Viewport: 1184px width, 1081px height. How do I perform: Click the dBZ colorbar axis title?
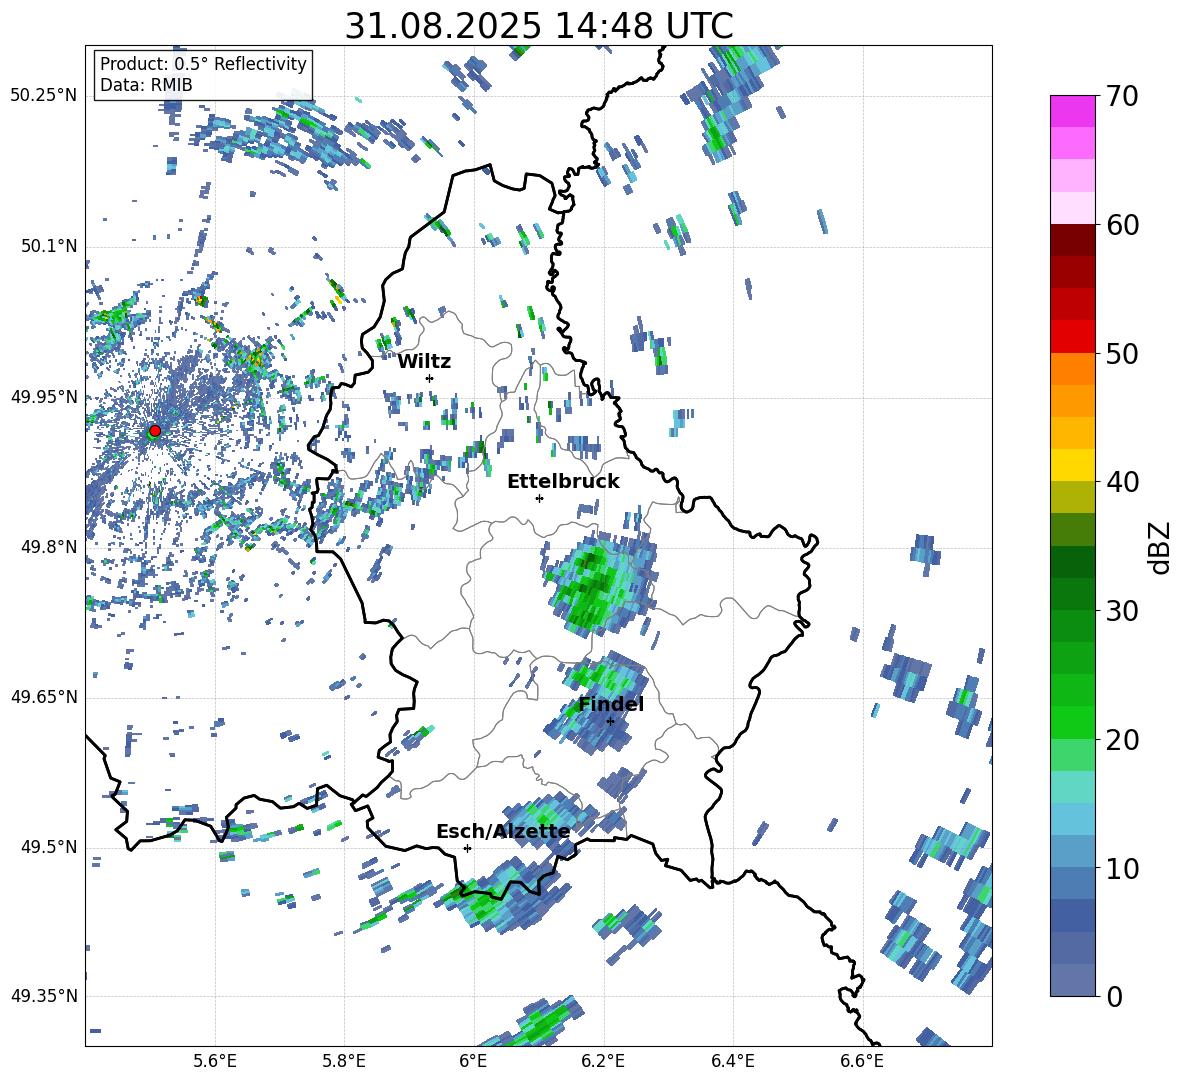tap(1161, 547)
